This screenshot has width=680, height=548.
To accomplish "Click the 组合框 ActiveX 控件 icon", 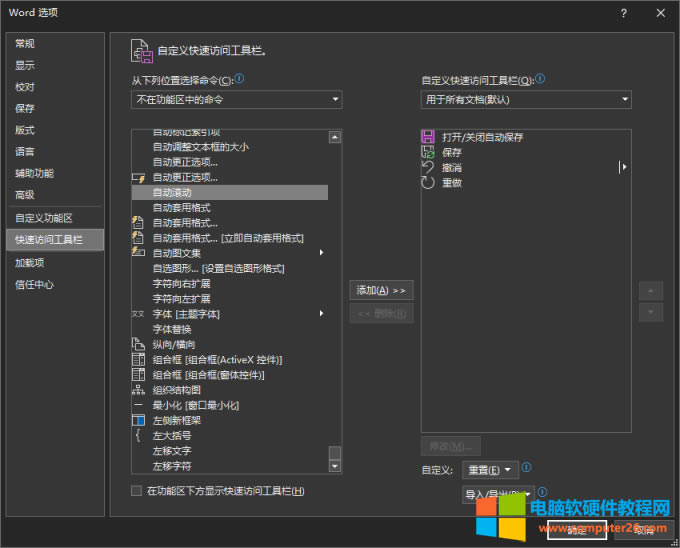I will (139, 359).
